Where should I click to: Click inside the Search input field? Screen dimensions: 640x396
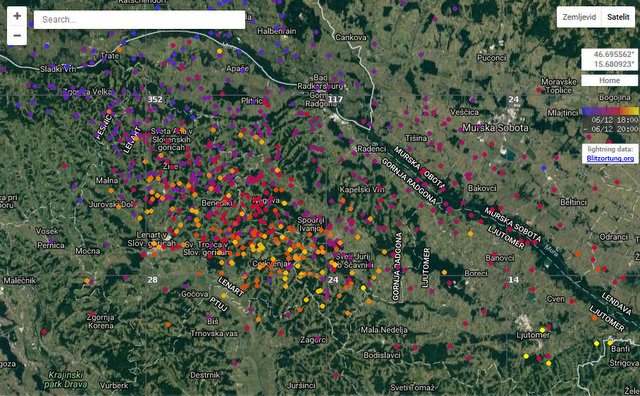pos(139,20)
